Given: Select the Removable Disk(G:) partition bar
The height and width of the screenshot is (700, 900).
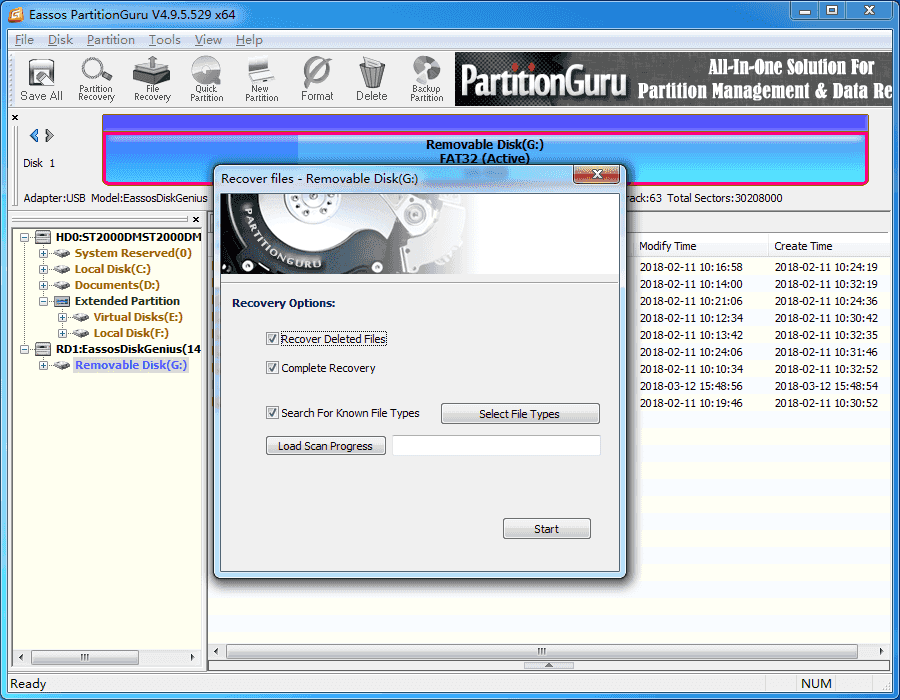Looking at the screenshot, I should click(x=485, y=159).
